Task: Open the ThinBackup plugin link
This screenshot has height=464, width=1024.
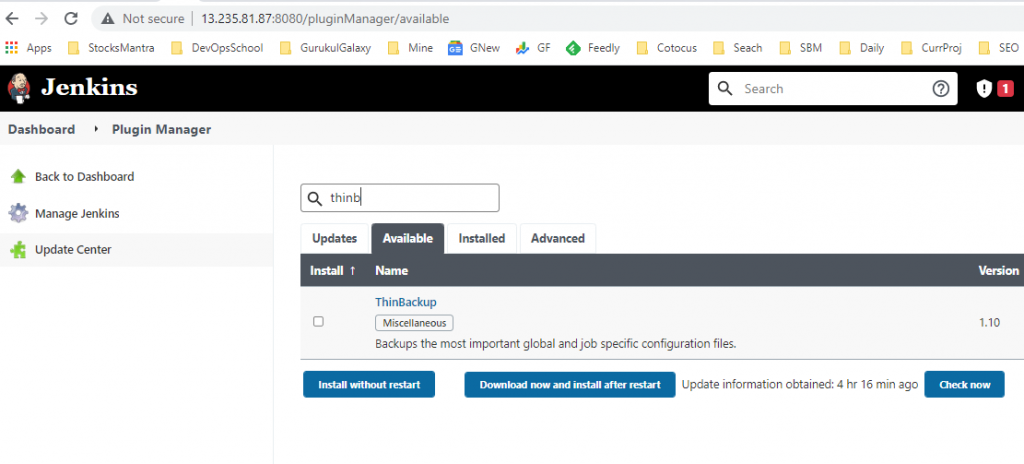Action: 405,302
